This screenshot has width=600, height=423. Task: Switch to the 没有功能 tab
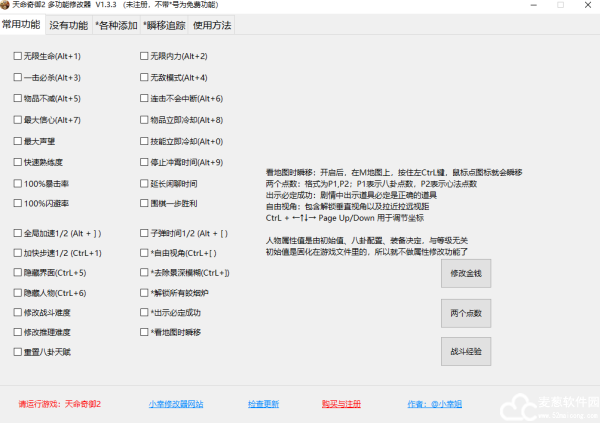click(x=69, y=24)
